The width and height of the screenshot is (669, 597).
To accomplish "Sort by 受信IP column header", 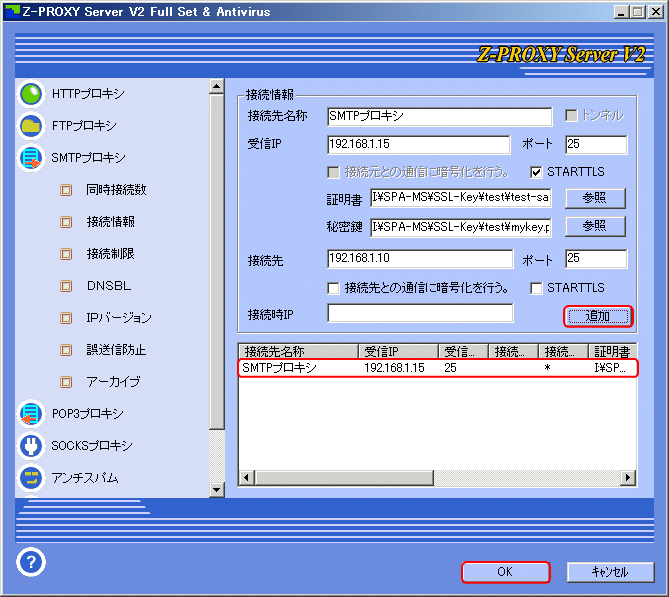I will pyautogui.click(x=398, y=351).
